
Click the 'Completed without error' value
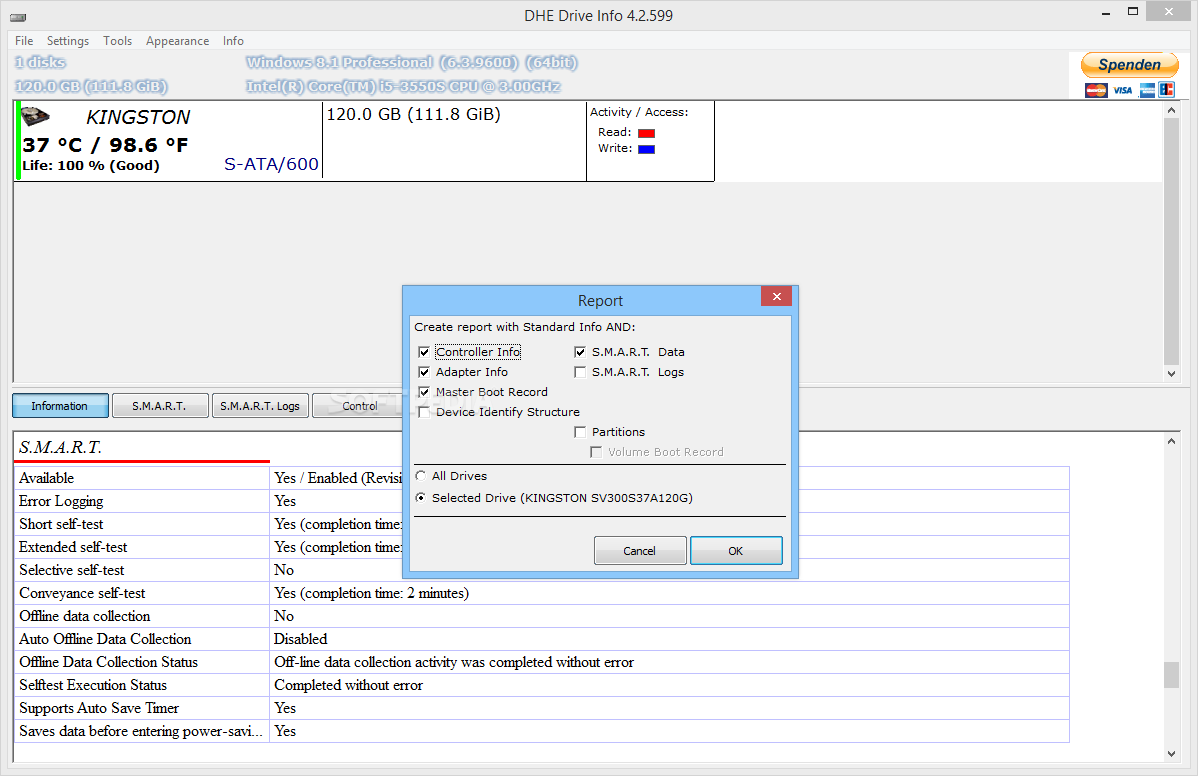(348, 685)
